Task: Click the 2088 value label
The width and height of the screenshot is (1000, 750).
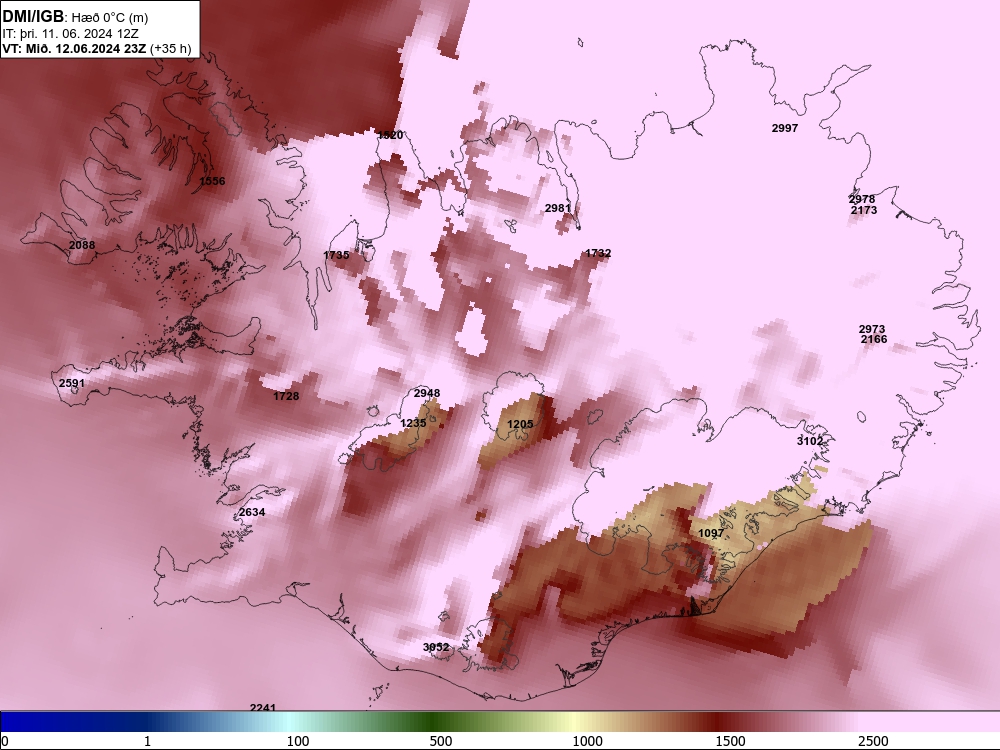Action: [x=82, y=245]
